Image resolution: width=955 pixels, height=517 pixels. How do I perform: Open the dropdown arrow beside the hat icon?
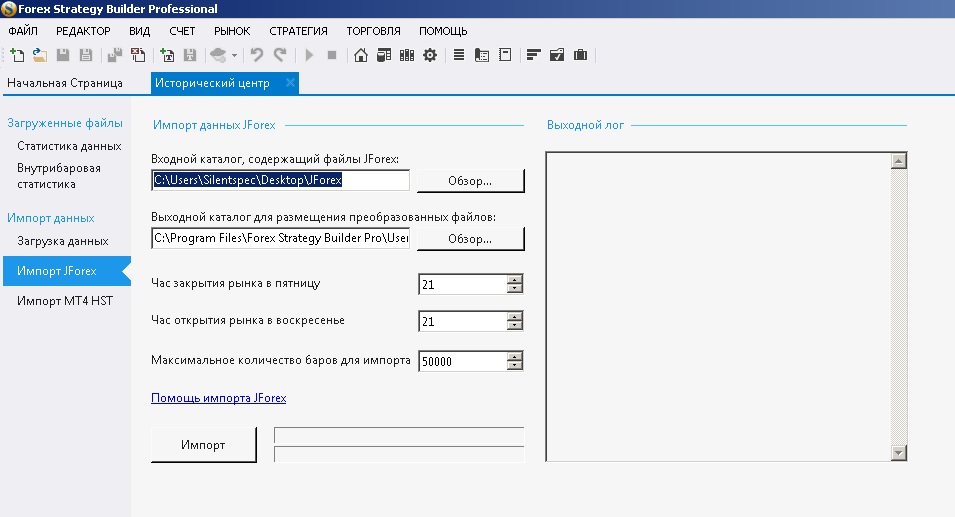tap(234, 55)
